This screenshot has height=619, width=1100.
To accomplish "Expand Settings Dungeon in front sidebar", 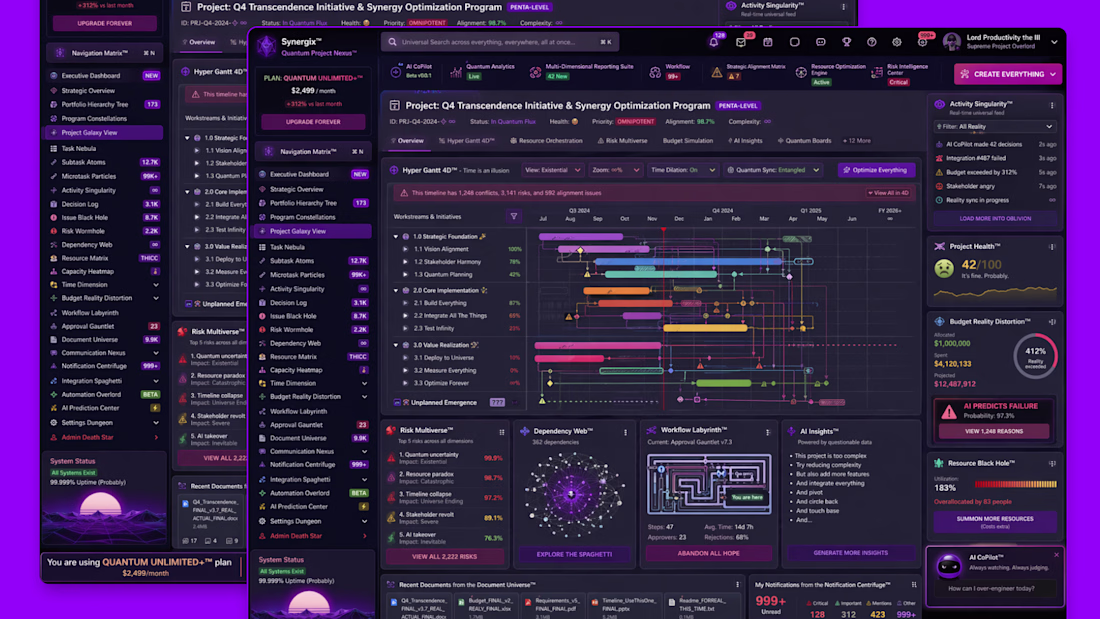I will 364,521.
